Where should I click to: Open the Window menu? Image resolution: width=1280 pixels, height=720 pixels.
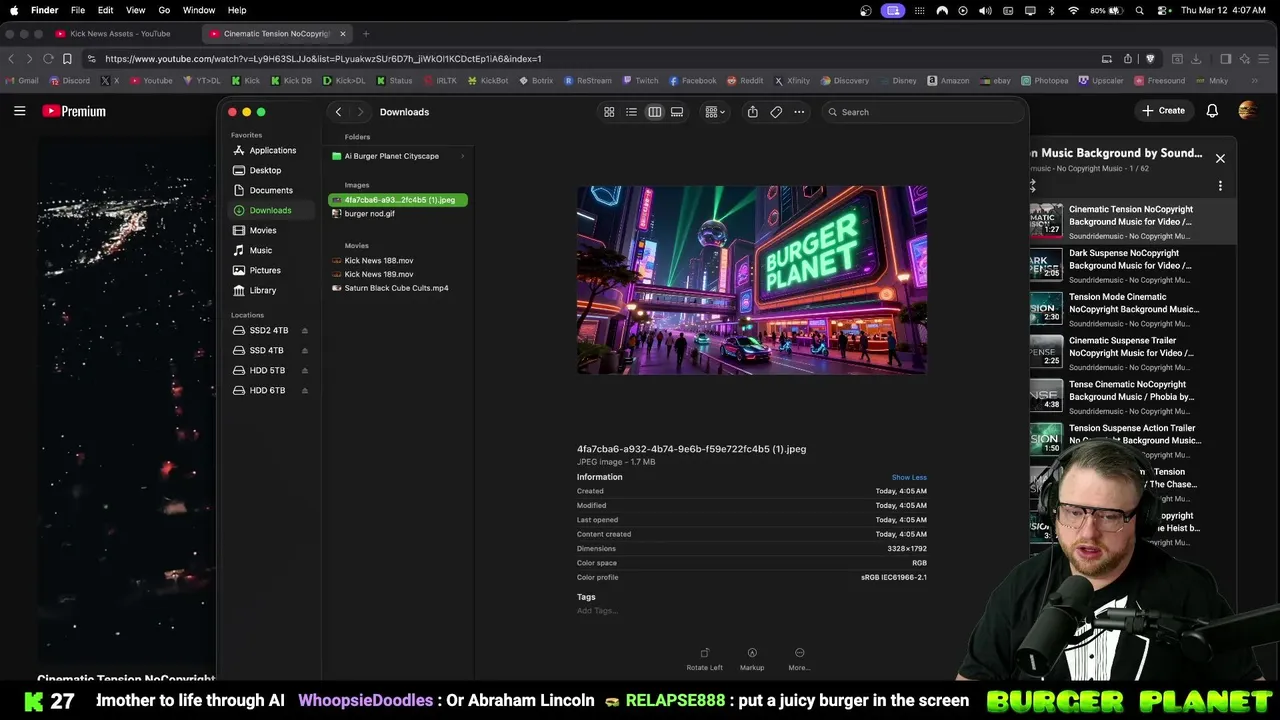click(x=199, y=10)
